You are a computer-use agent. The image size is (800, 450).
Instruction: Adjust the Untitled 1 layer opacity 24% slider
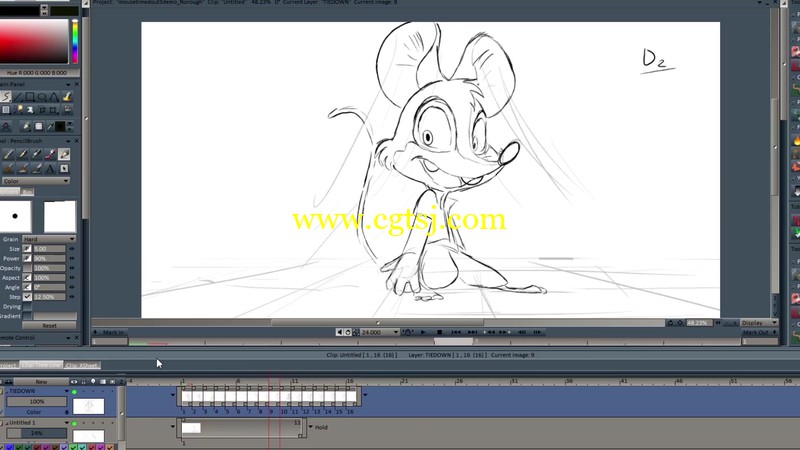click(36, 433)
